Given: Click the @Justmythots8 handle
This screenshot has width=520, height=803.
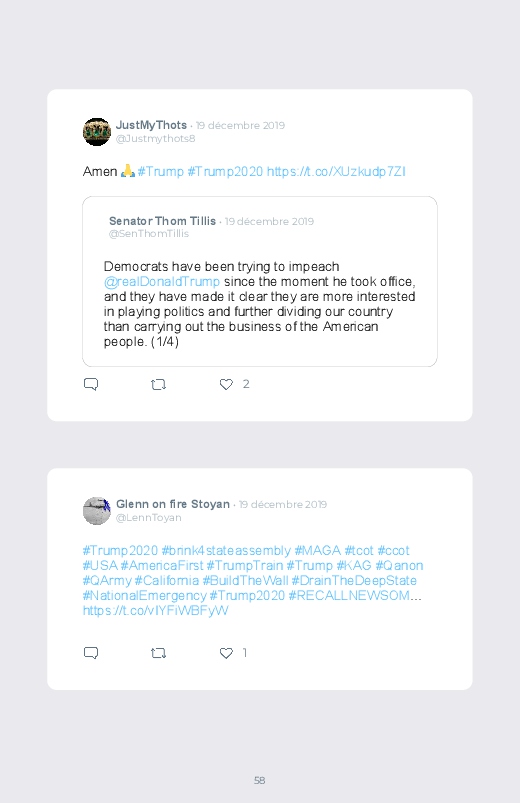Looking at the screenshot, I should 155,139.
